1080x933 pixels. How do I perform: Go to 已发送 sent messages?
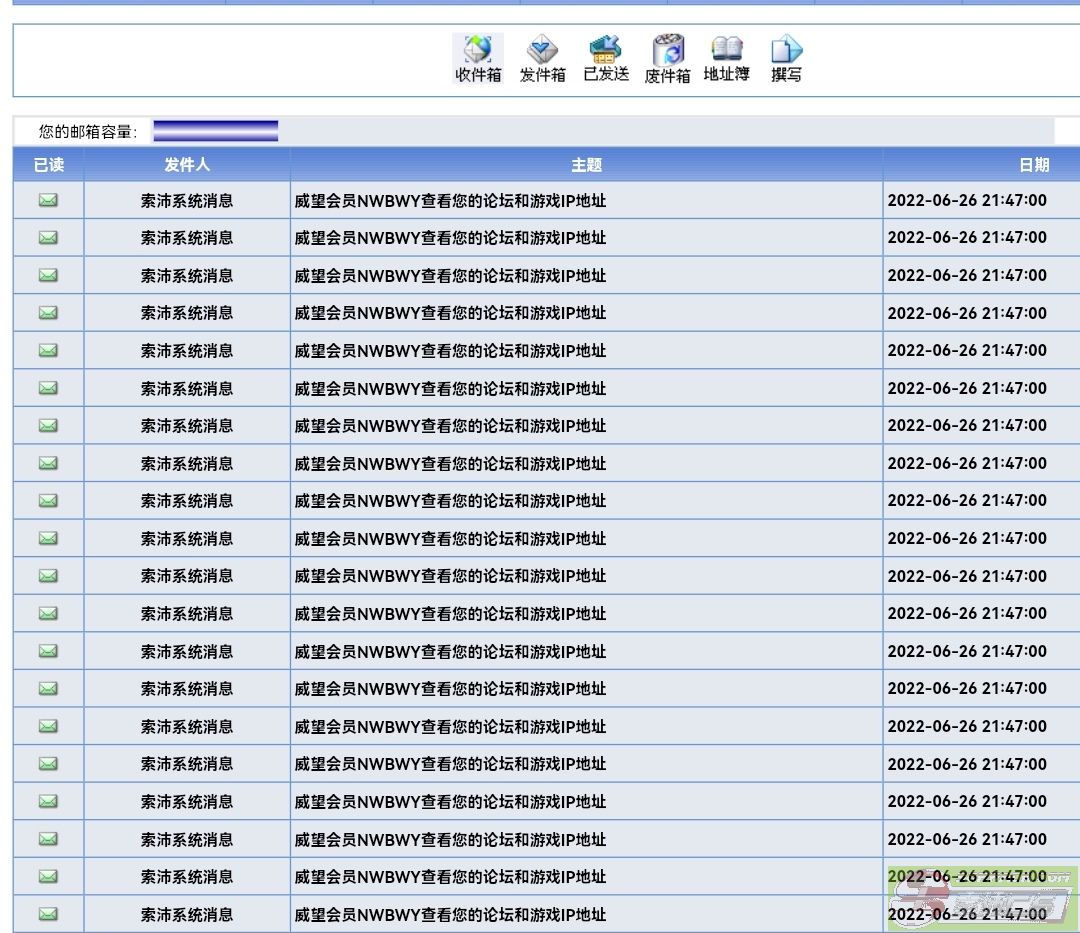[606, 58]
